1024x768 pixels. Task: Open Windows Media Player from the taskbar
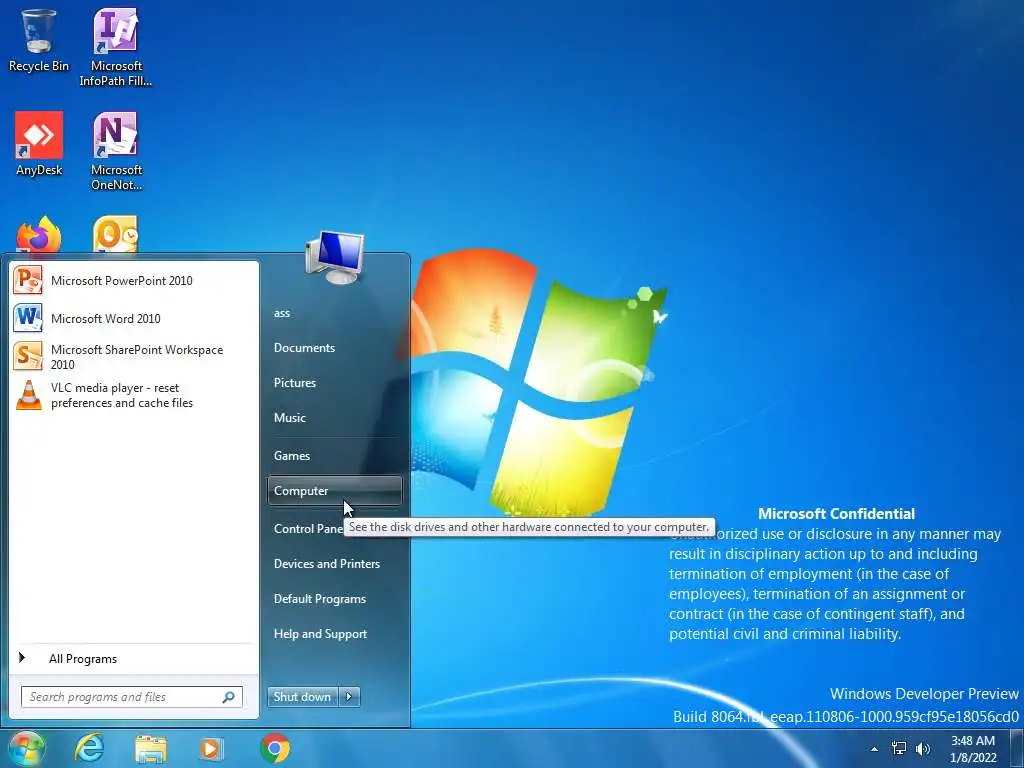tap(211, 748)
